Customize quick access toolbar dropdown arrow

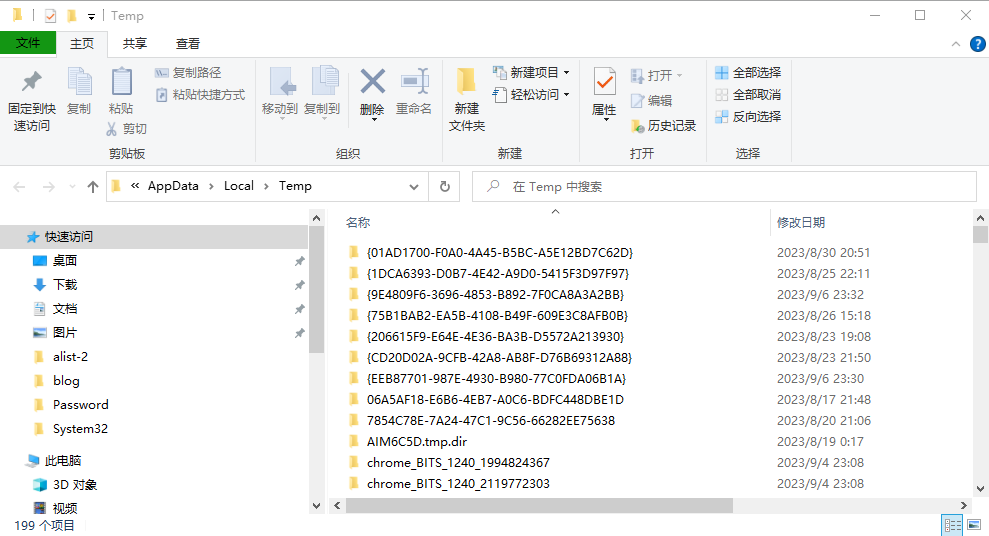(x=91, y=16)
